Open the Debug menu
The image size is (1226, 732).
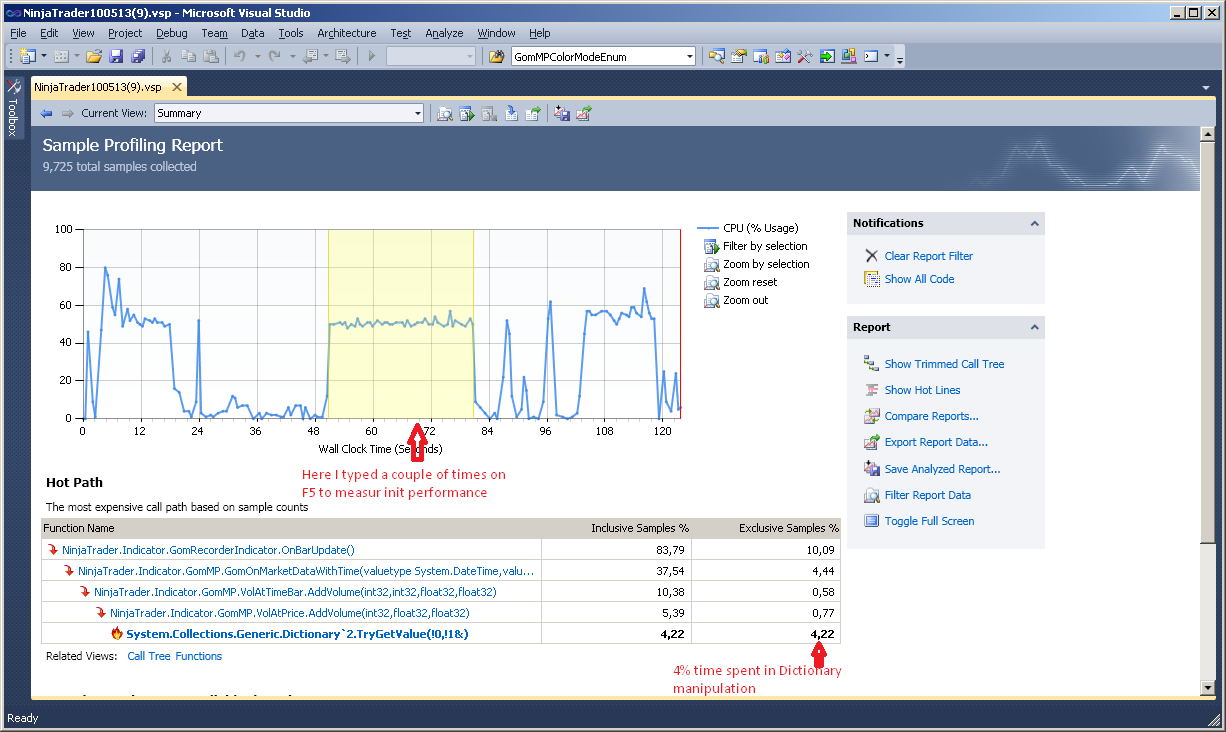pos(172,33)
